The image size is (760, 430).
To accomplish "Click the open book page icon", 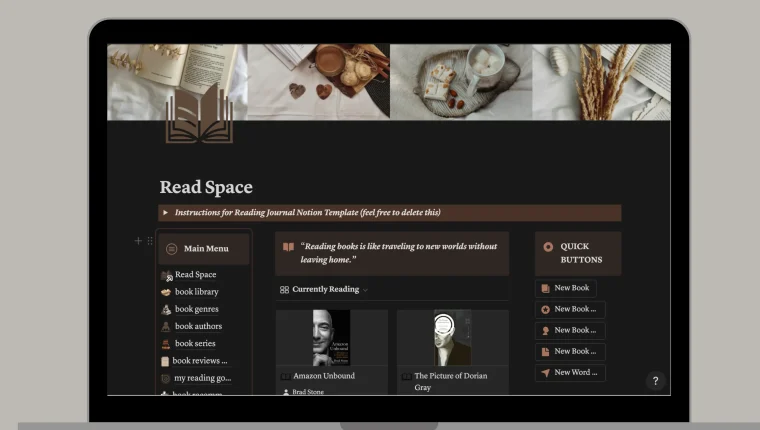I will tap(199, 115).
